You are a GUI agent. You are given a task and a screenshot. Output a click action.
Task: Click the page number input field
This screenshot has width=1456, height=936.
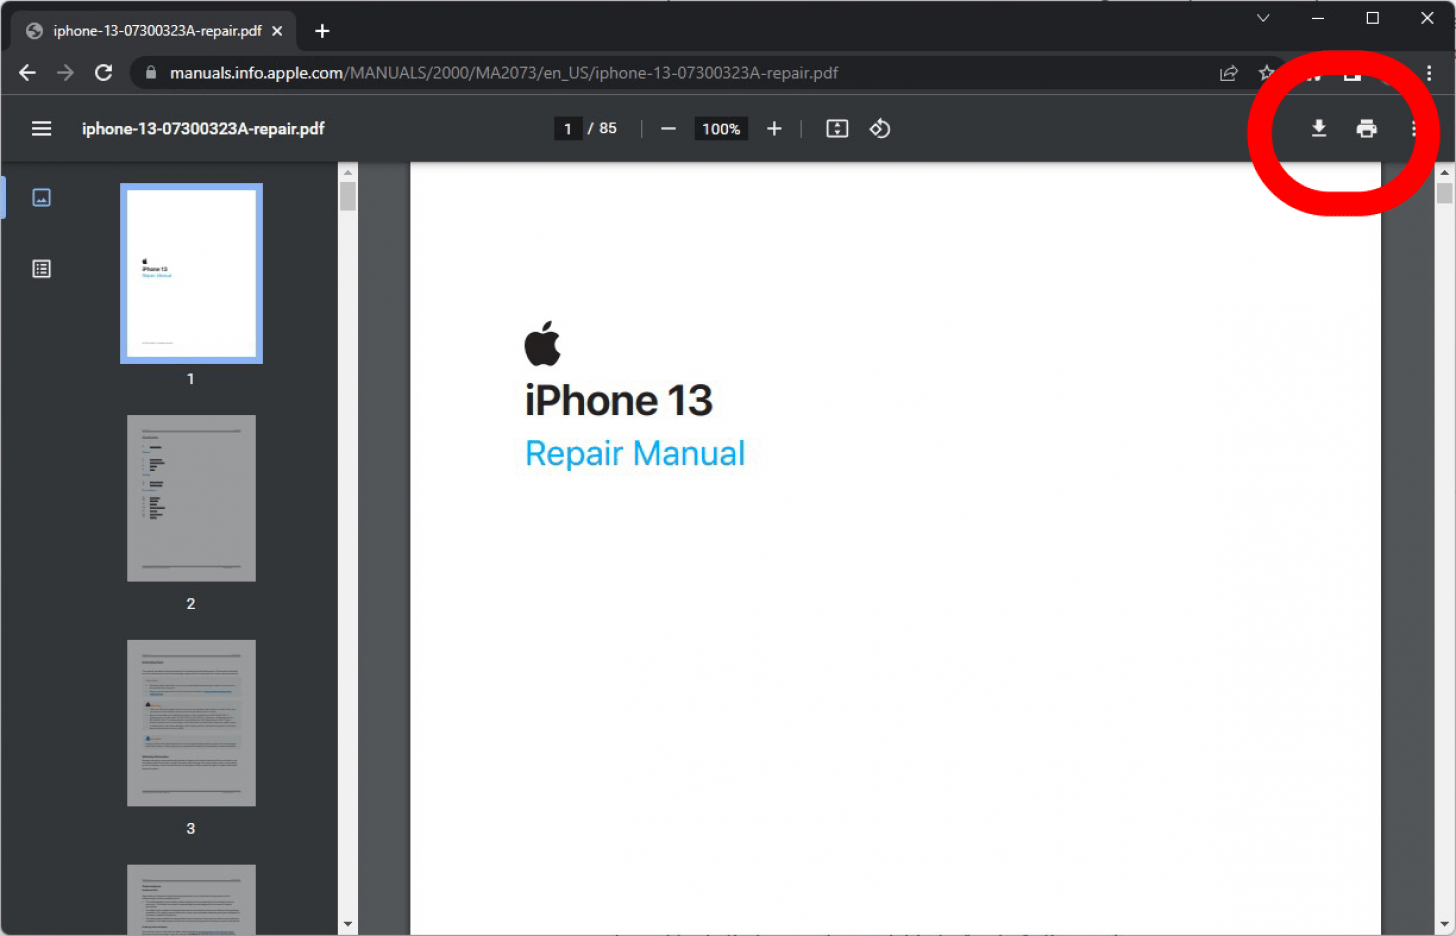point(567,129)
